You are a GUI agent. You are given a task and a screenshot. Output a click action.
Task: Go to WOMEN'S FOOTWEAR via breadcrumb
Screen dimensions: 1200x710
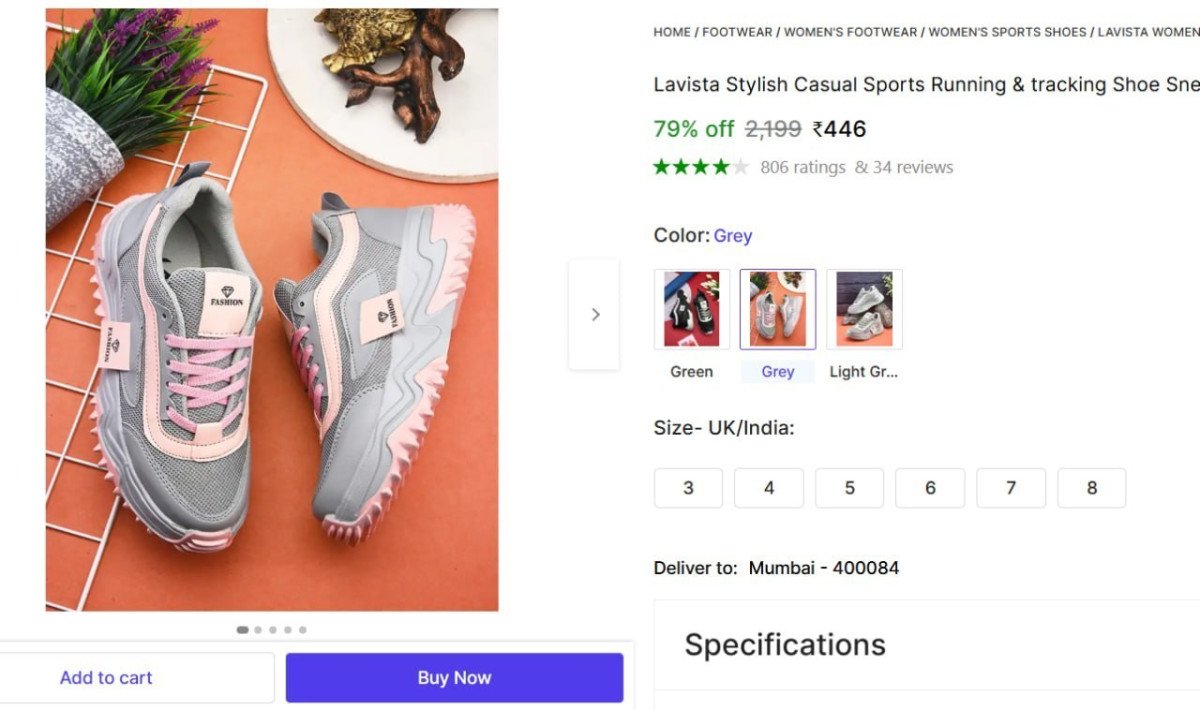point(849,31)
